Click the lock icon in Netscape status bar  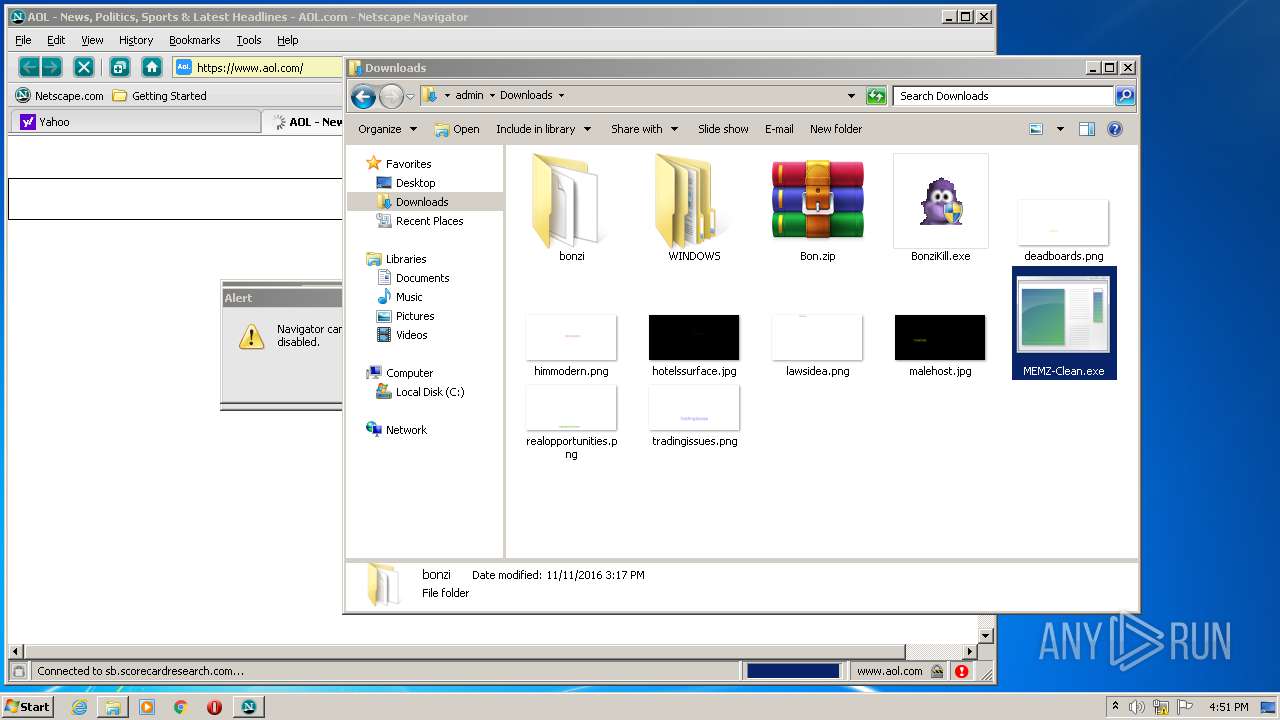point(937,671)
